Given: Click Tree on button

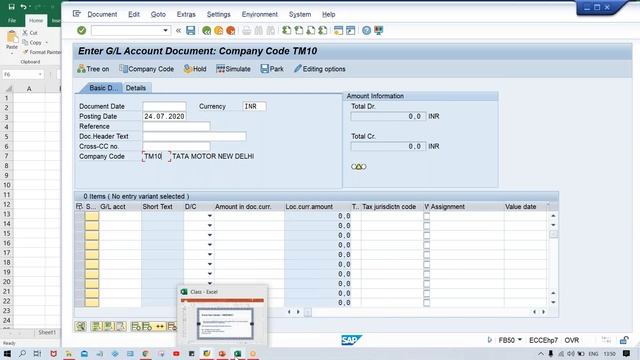Looking at the screenshot, I should point(93,69).
